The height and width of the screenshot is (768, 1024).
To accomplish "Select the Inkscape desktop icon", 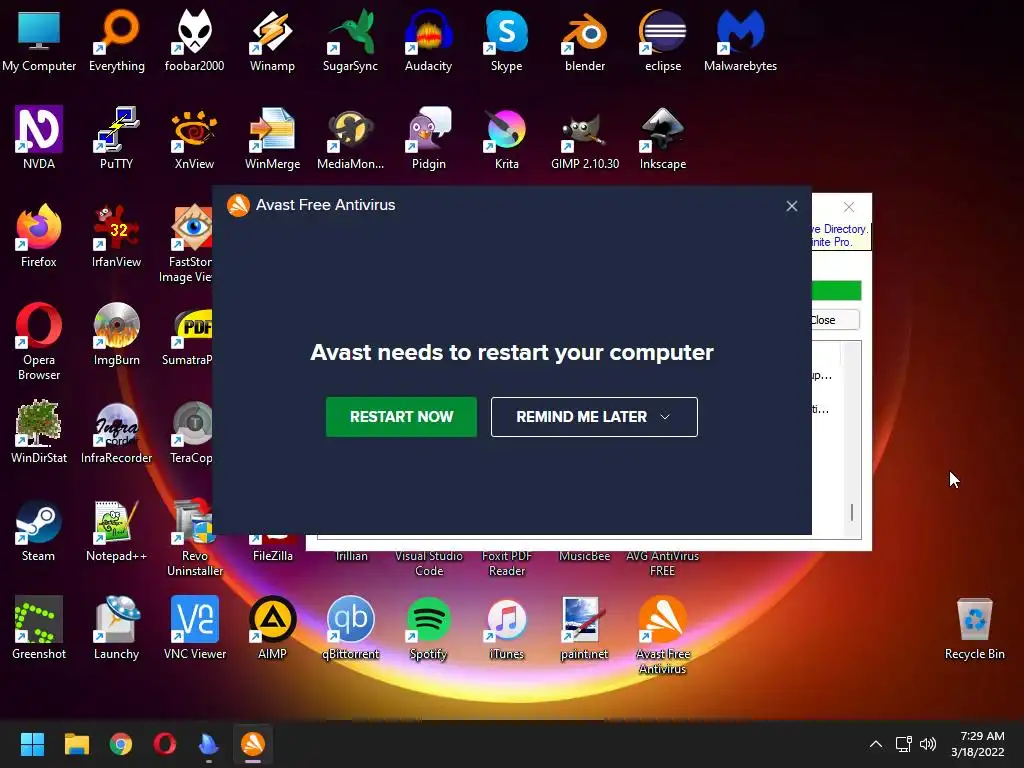I will click(x=663, y=138).
